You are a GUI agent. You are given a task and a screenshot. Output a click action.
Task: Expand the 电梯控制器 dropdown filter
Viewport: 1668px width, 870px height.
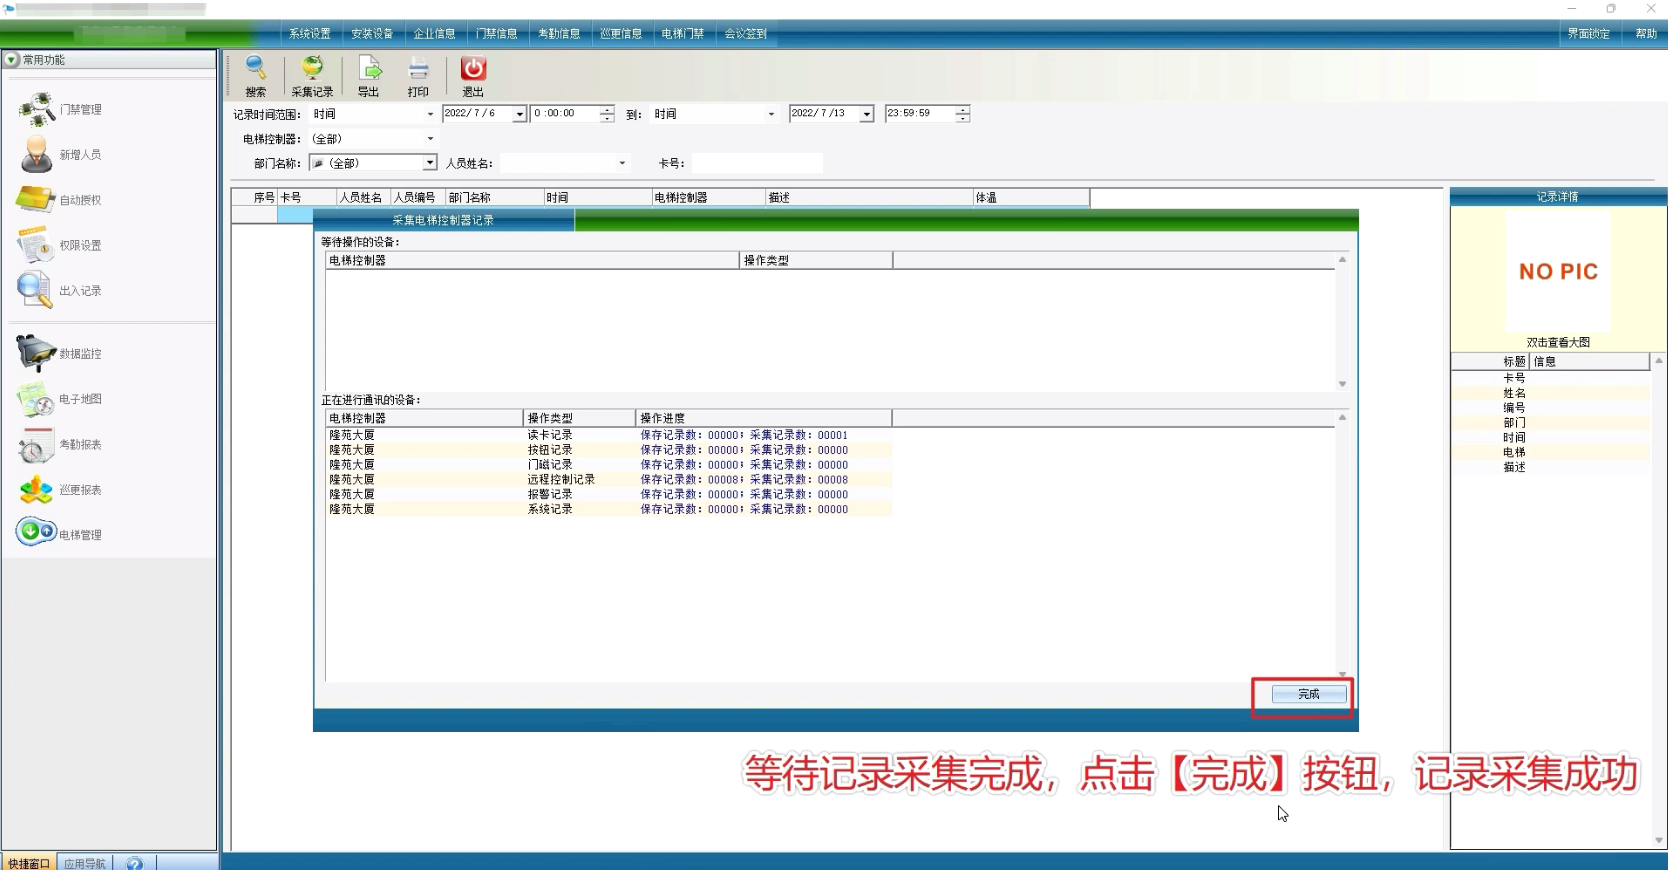pyautogui.click(x=430, y=139)
